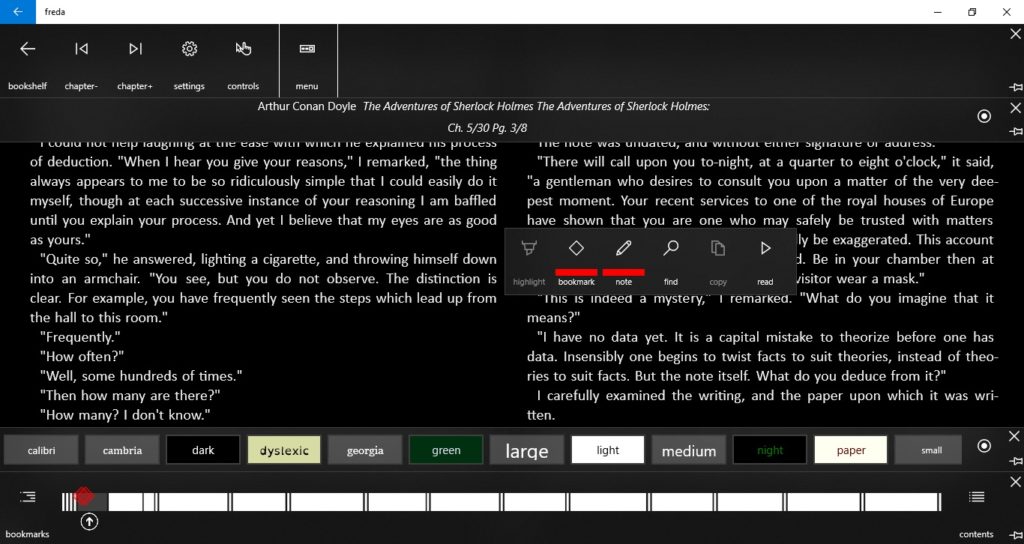1024x544 pixels.
Task: Click the reading progress bar
Action: pos(502,502)
